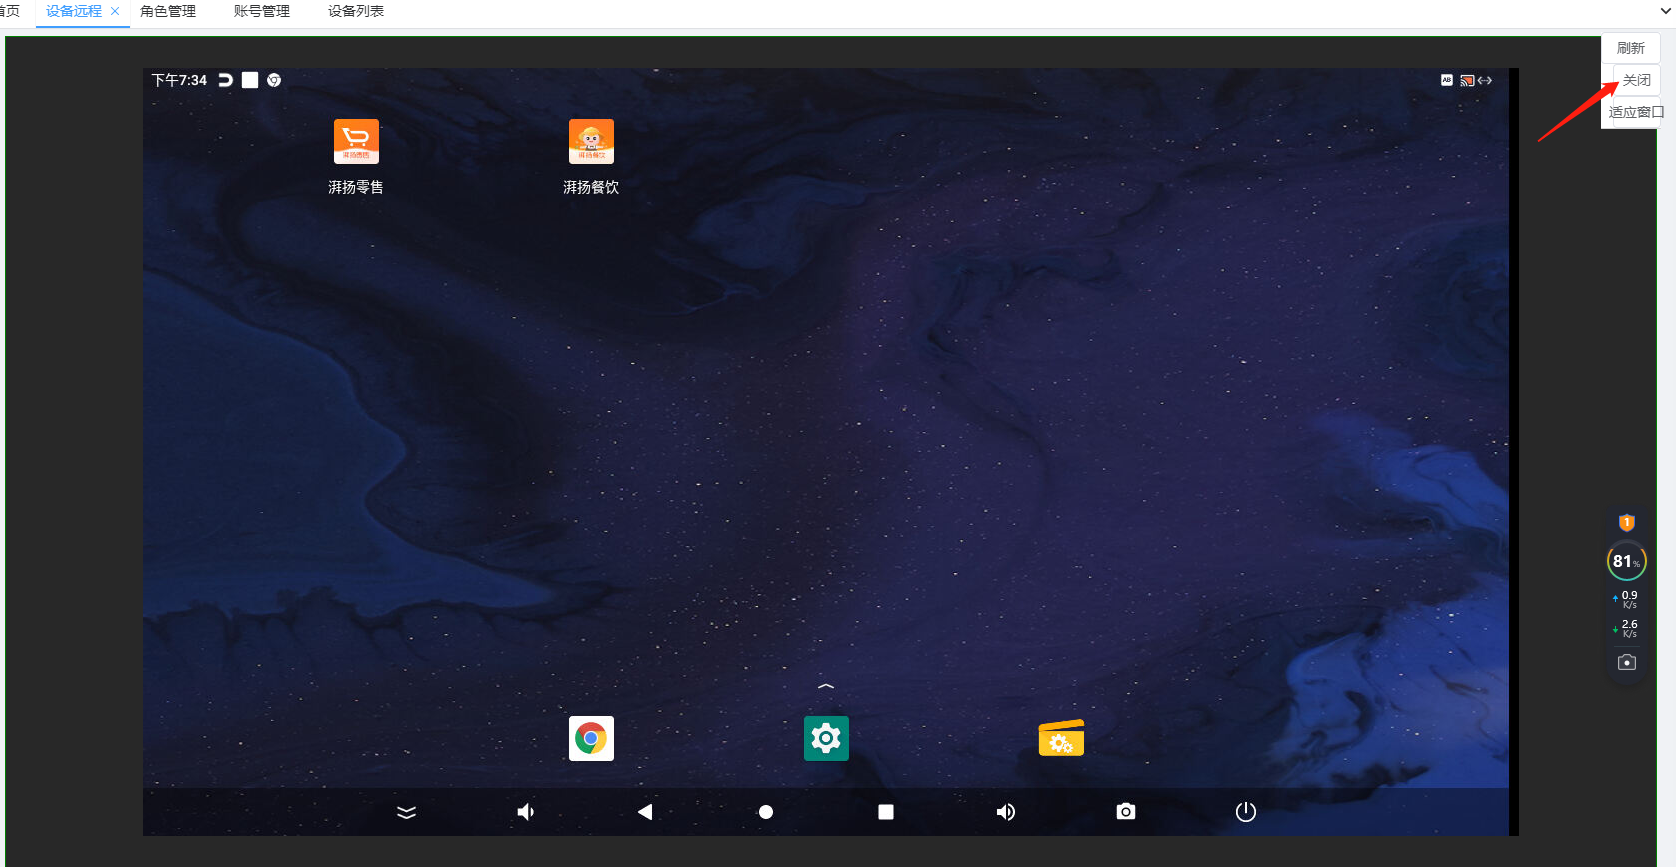Tap the recent apps square button
Viewport: 1676px width, 867px height.
886,812
